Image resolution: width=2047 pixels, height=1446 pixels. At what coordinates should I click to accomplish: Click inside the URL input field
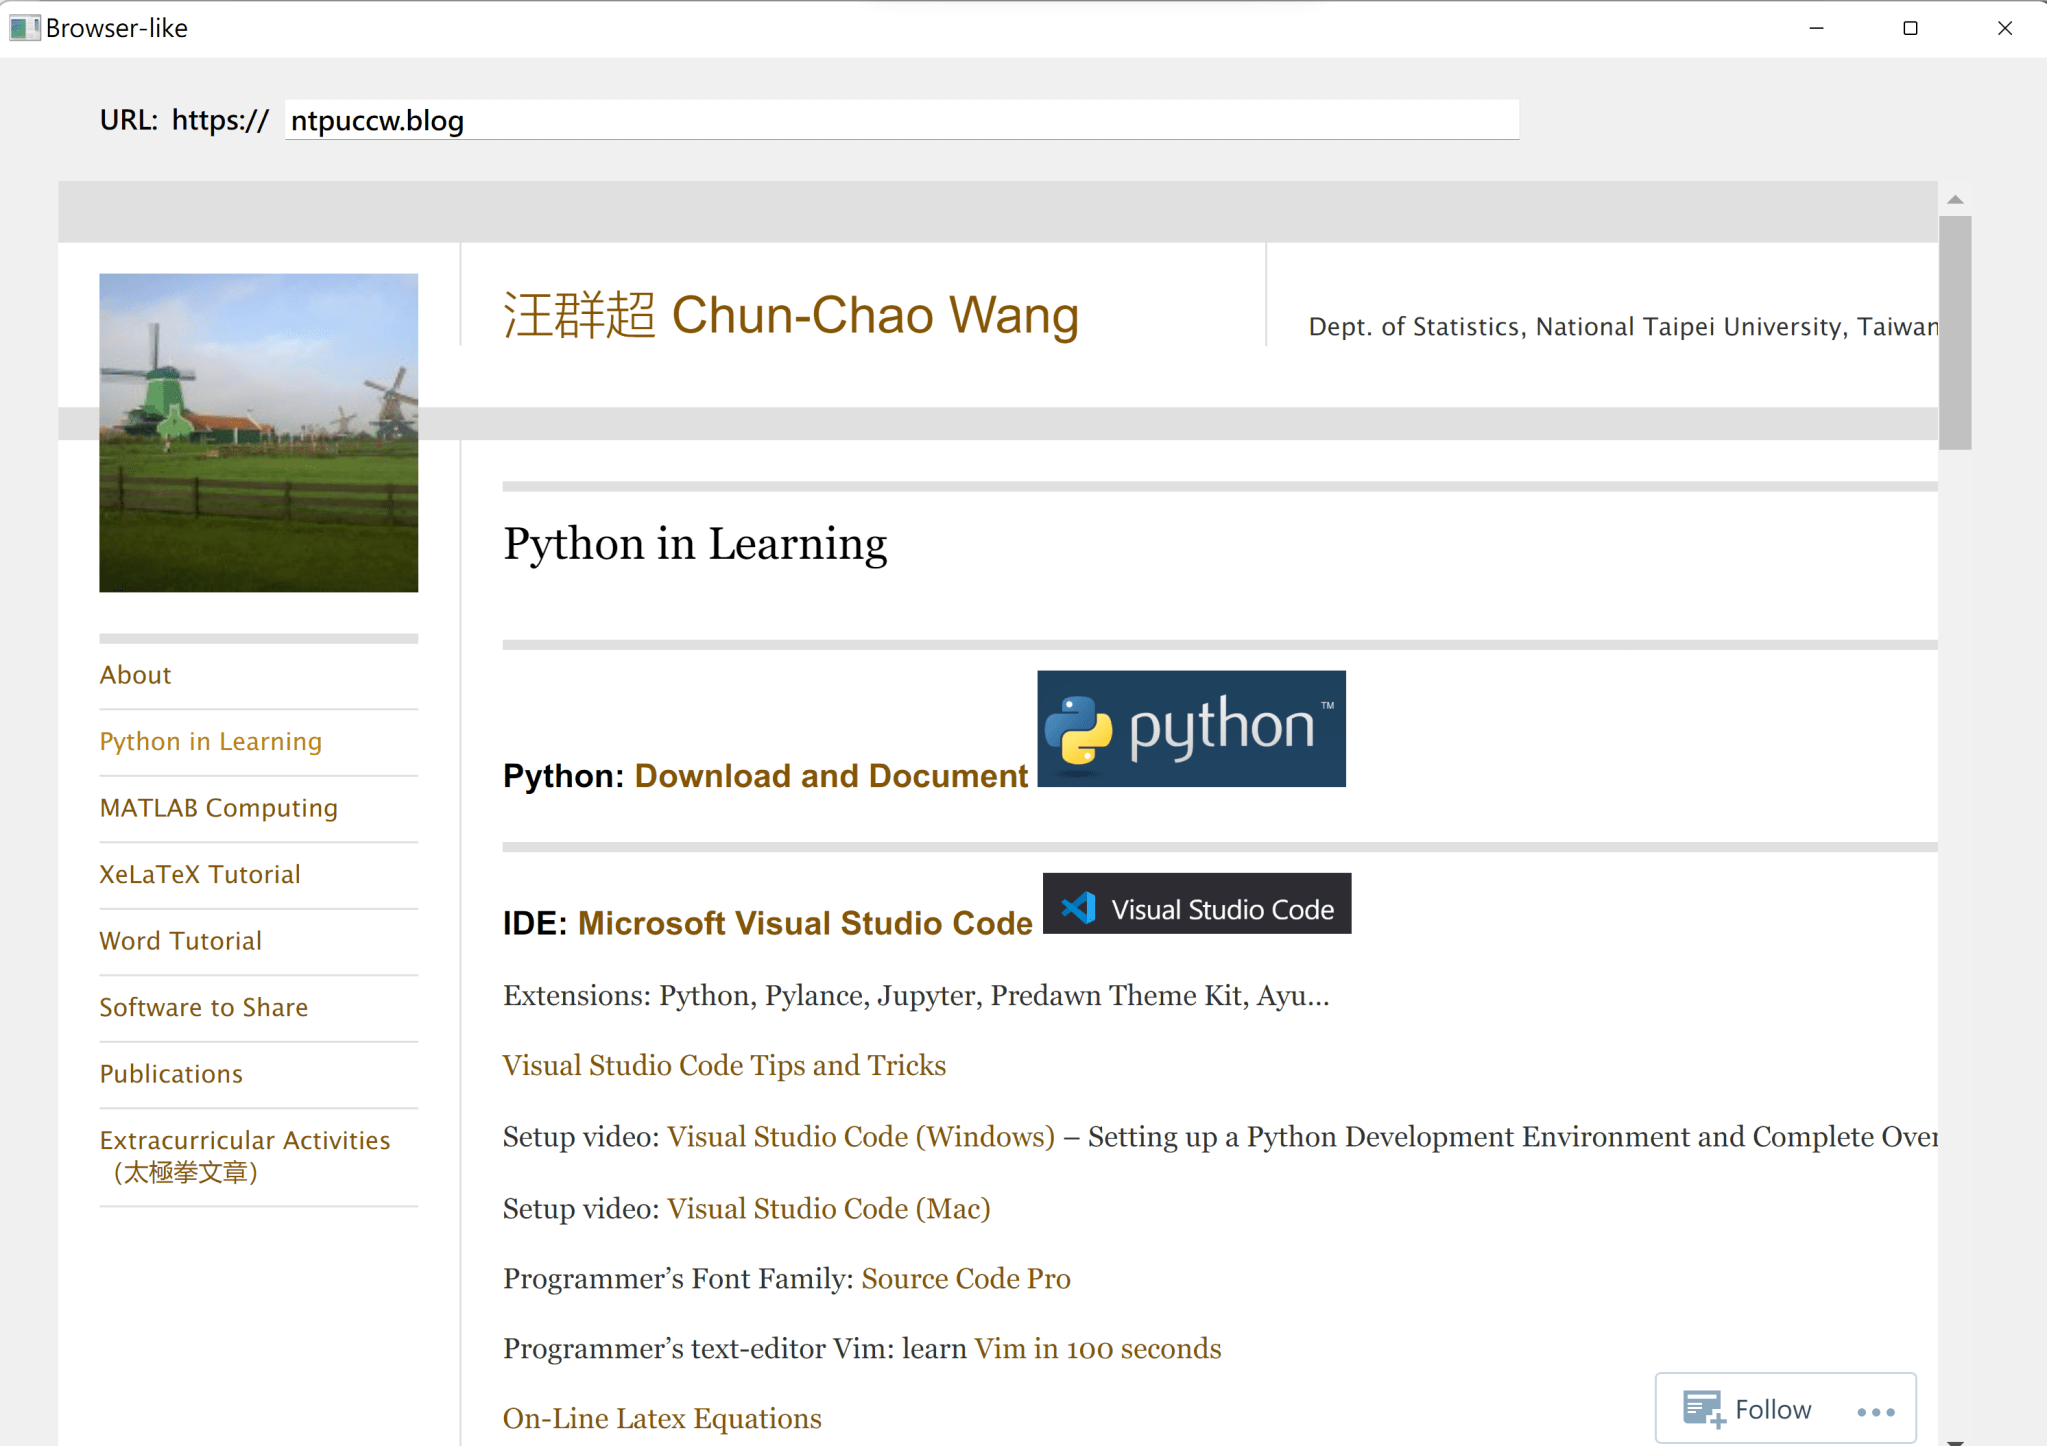(899, 120)
